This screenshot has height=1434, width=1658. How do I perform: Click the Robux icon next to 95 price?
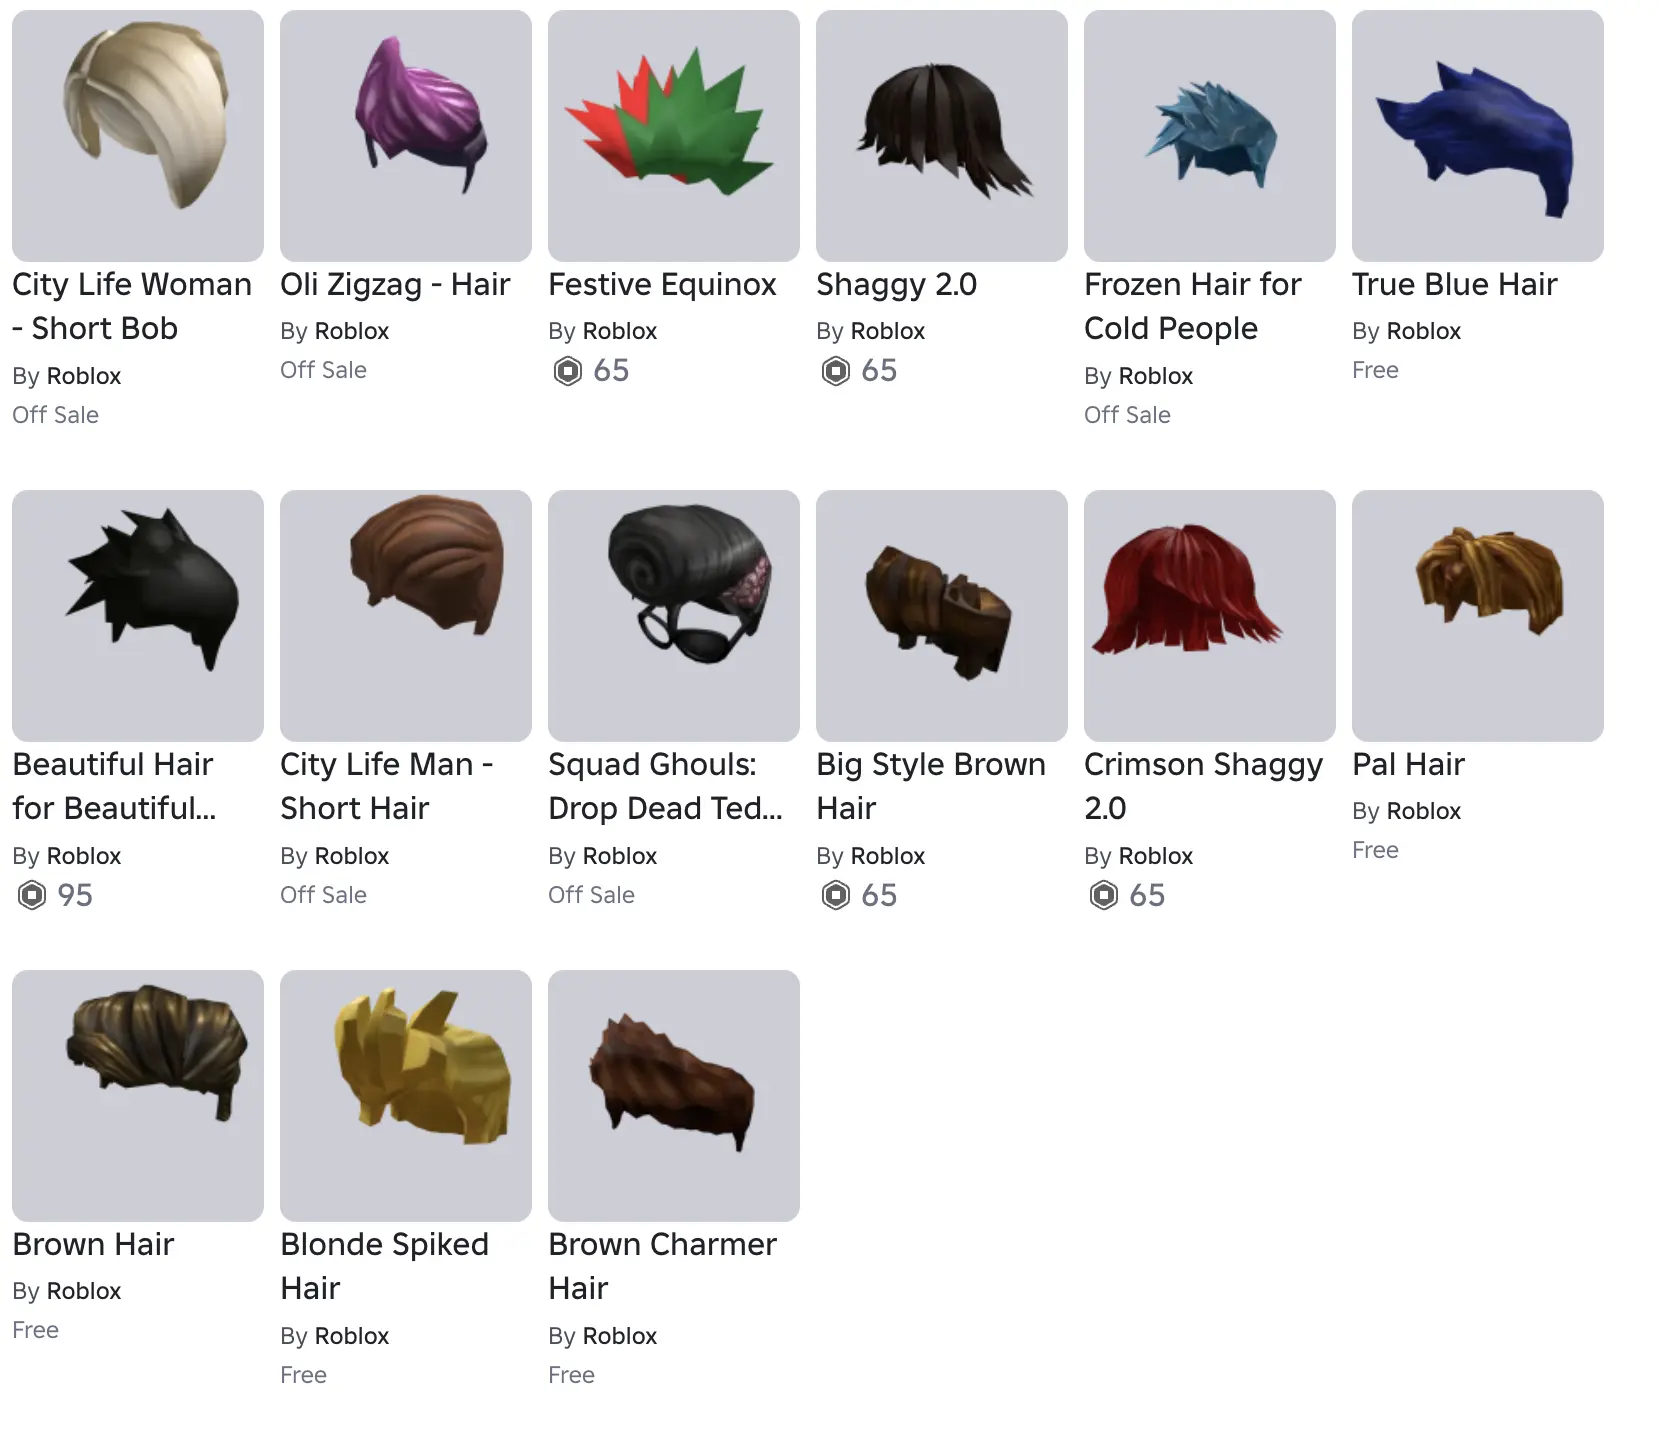32,895
